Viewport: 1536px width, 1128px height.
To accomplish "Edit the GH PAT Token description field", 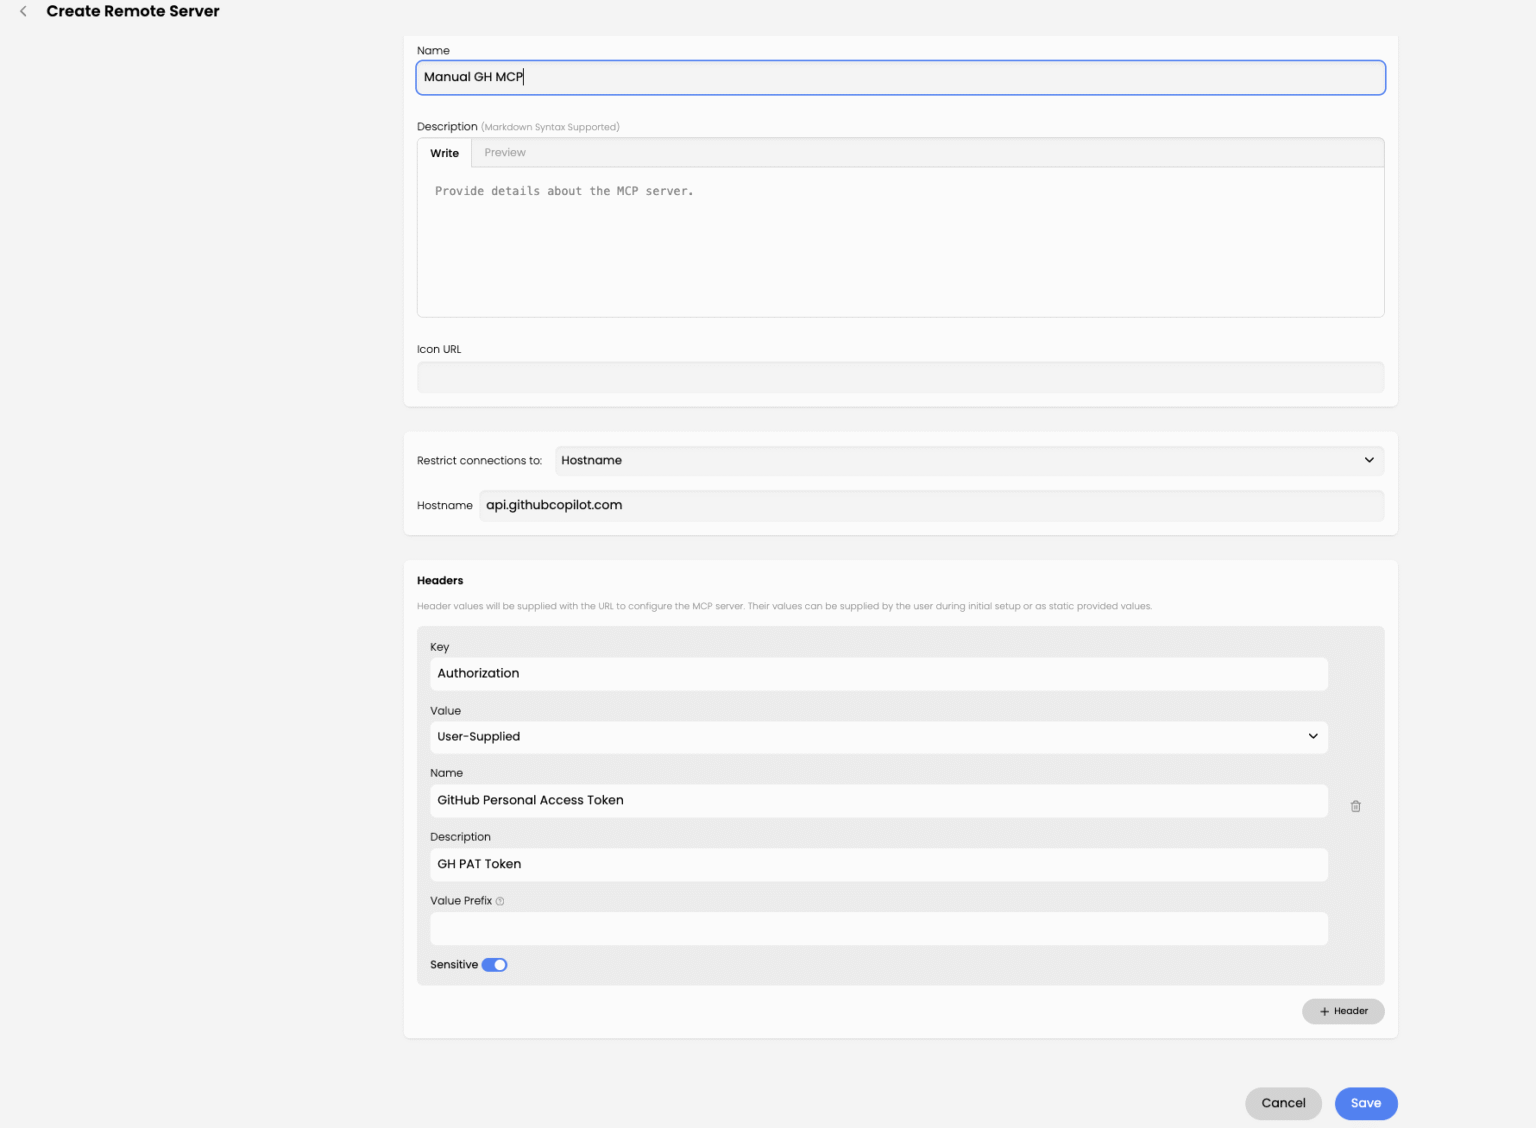I will [x=879, y=865].
